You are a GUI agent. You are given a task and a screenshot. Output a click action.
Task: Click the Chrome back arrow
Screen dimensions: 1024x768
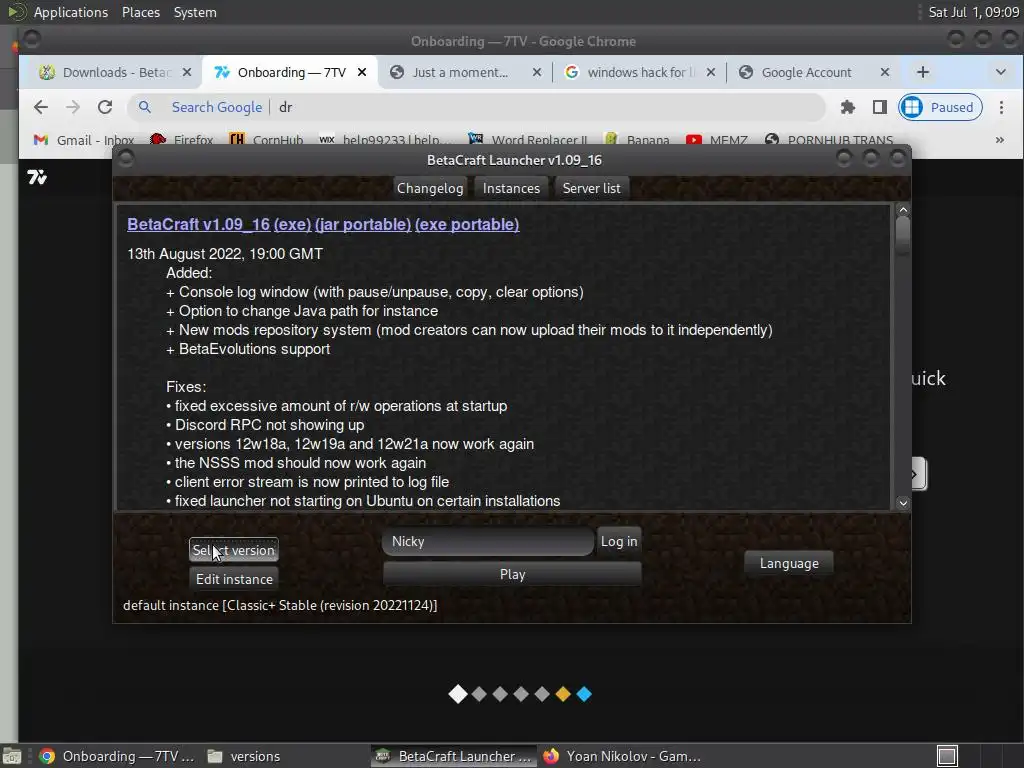point(40,107)
